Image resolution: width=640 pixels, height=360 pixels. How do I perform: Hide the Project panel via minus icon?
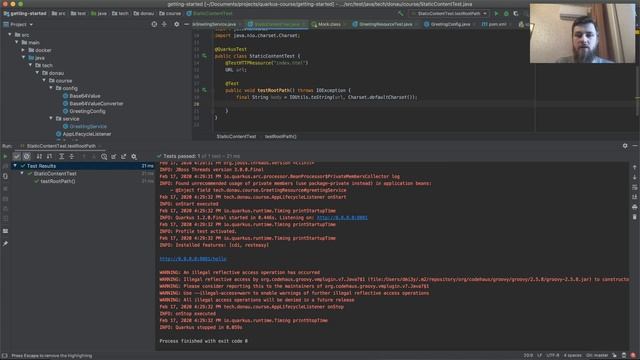pos(186,24)
